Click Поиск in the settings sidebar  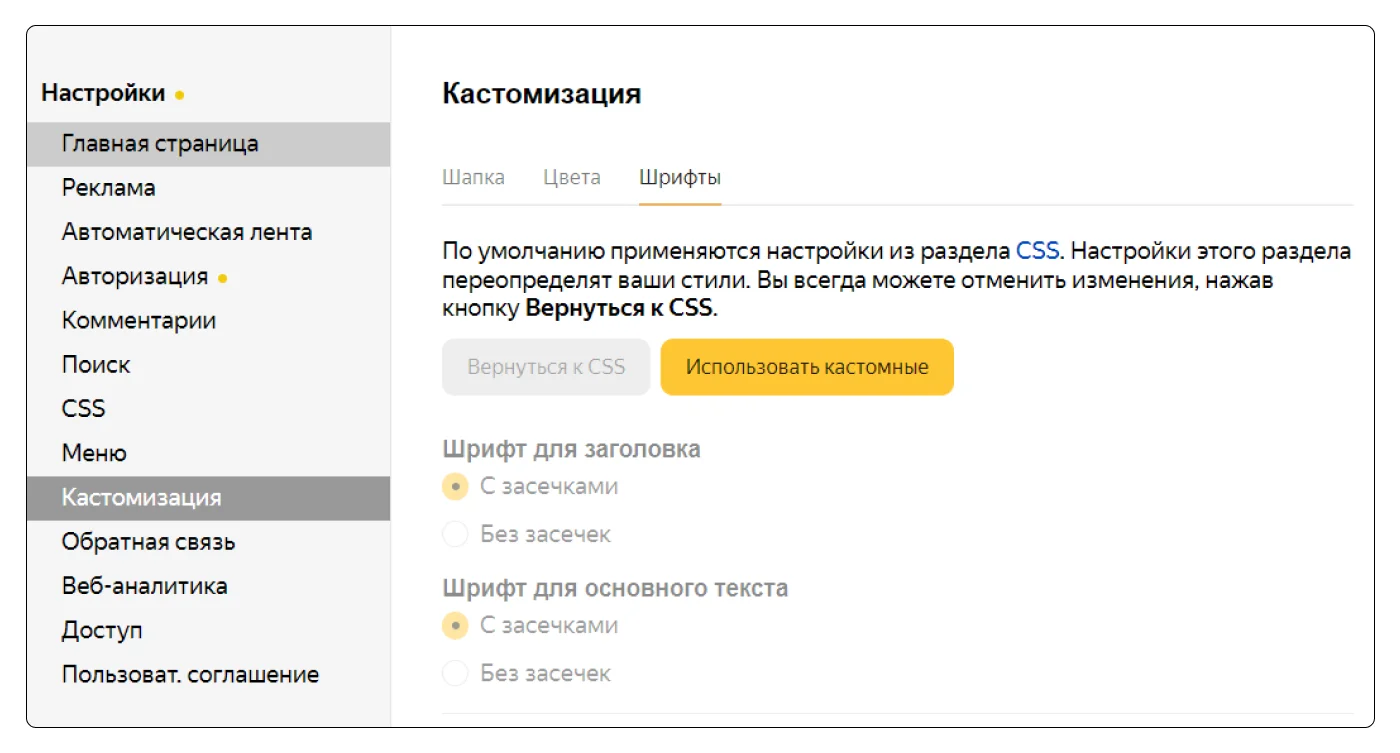coord(96,365)
